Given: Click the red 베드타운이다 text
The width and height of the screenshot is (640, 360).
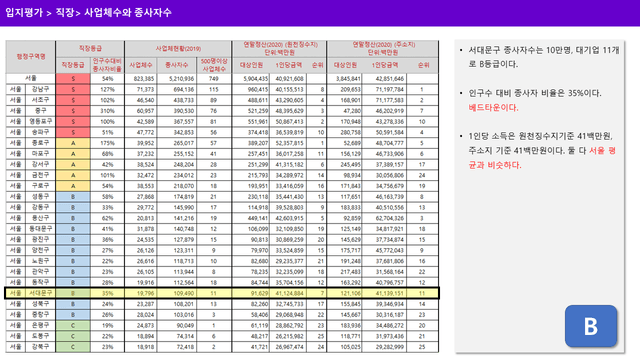Looking at the screenshot, I should pyautogui.click(x=493, y=108).
